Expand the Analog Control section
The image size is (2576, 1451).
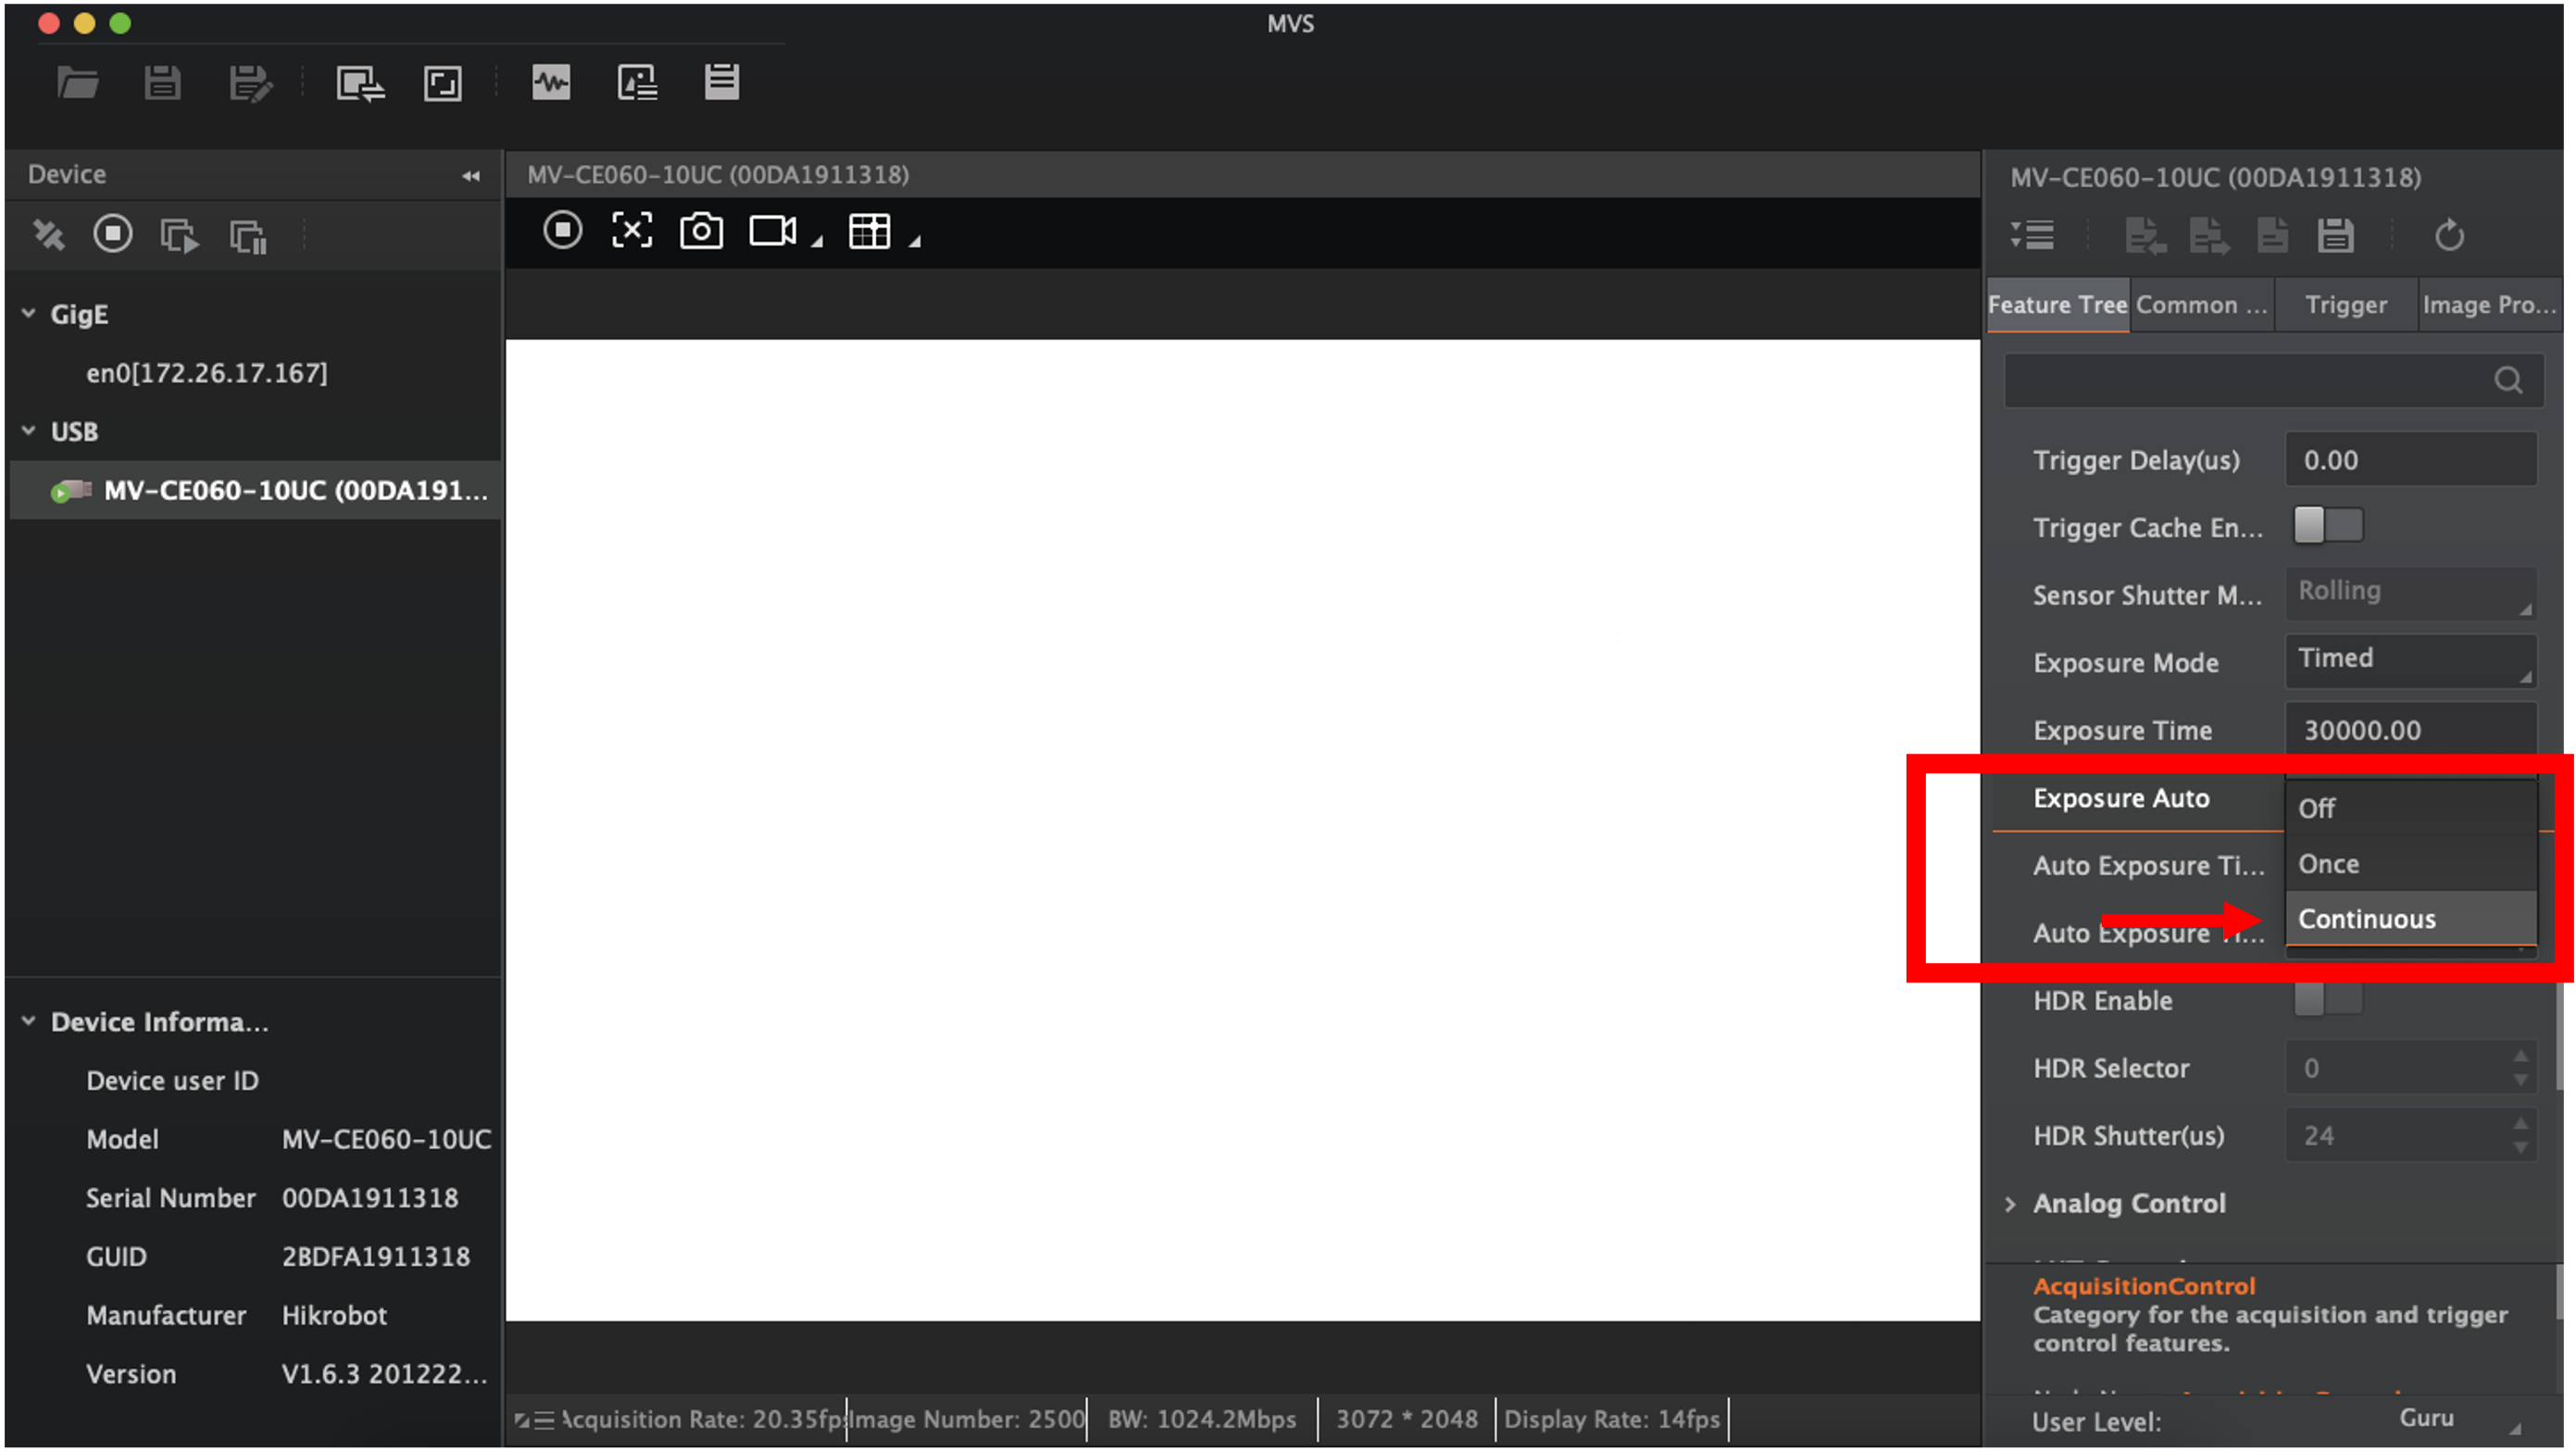point(2011,1204)
